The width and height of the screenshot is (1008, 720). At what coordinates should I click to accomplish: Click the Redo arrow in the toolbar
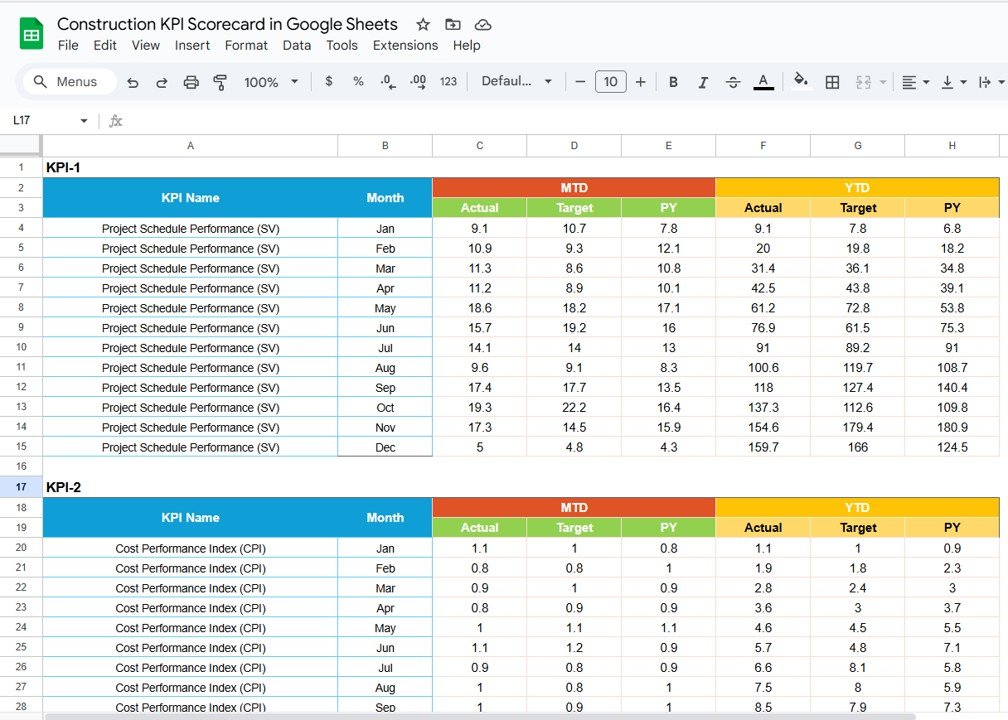(x=162, y=82)
